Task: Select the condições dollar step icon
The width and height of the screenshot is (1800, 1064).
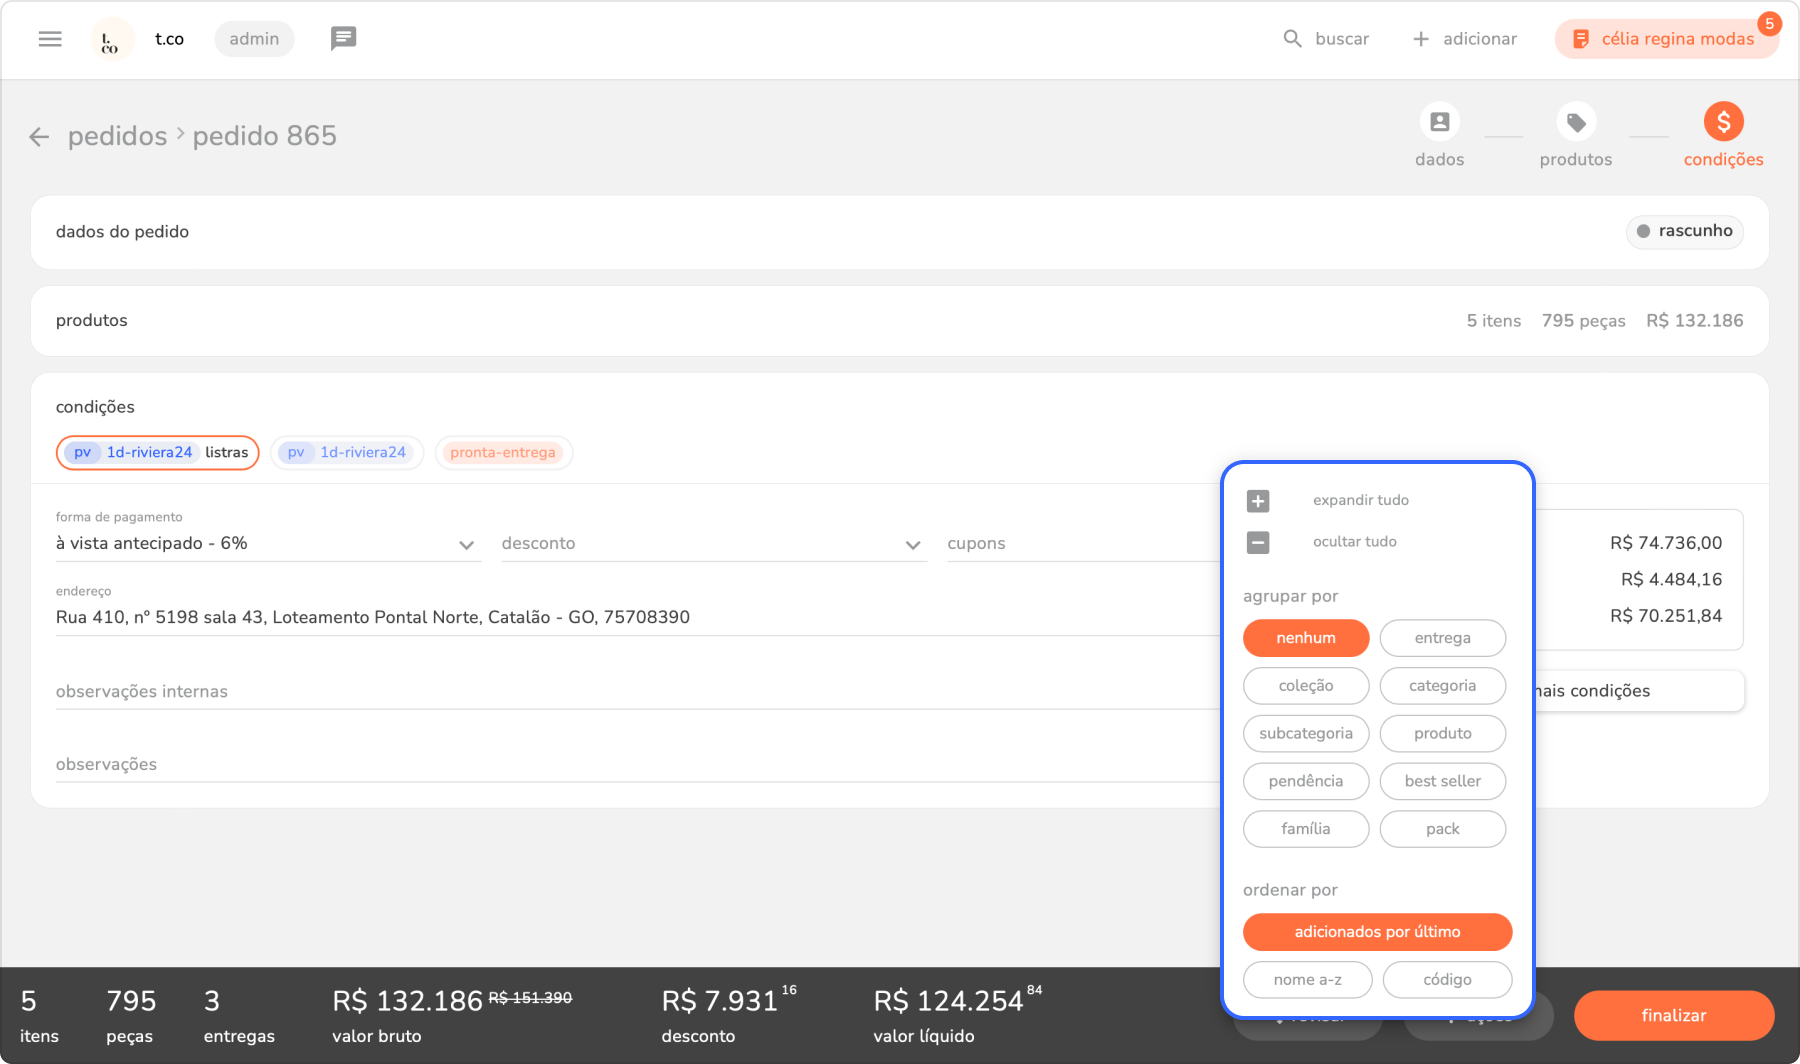Action: pyautogui.click(x=1723, y=122)
